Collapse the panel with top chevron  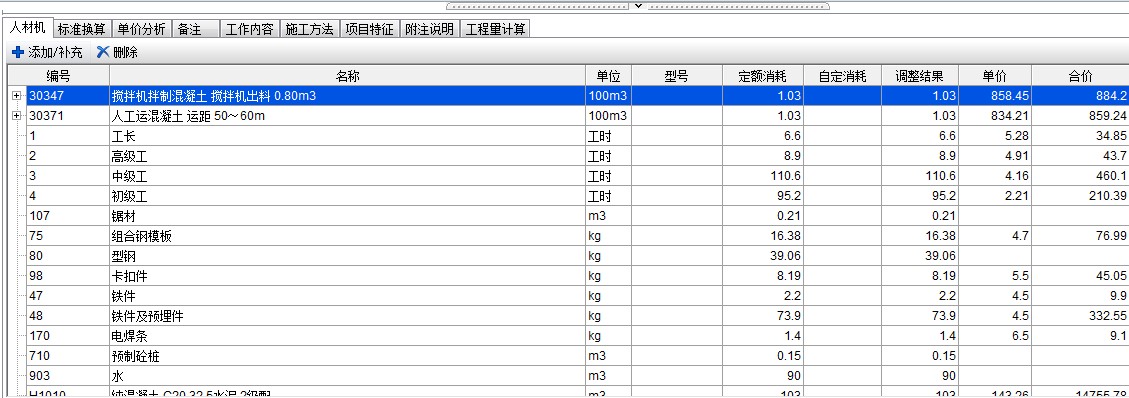tap(638, 6)
